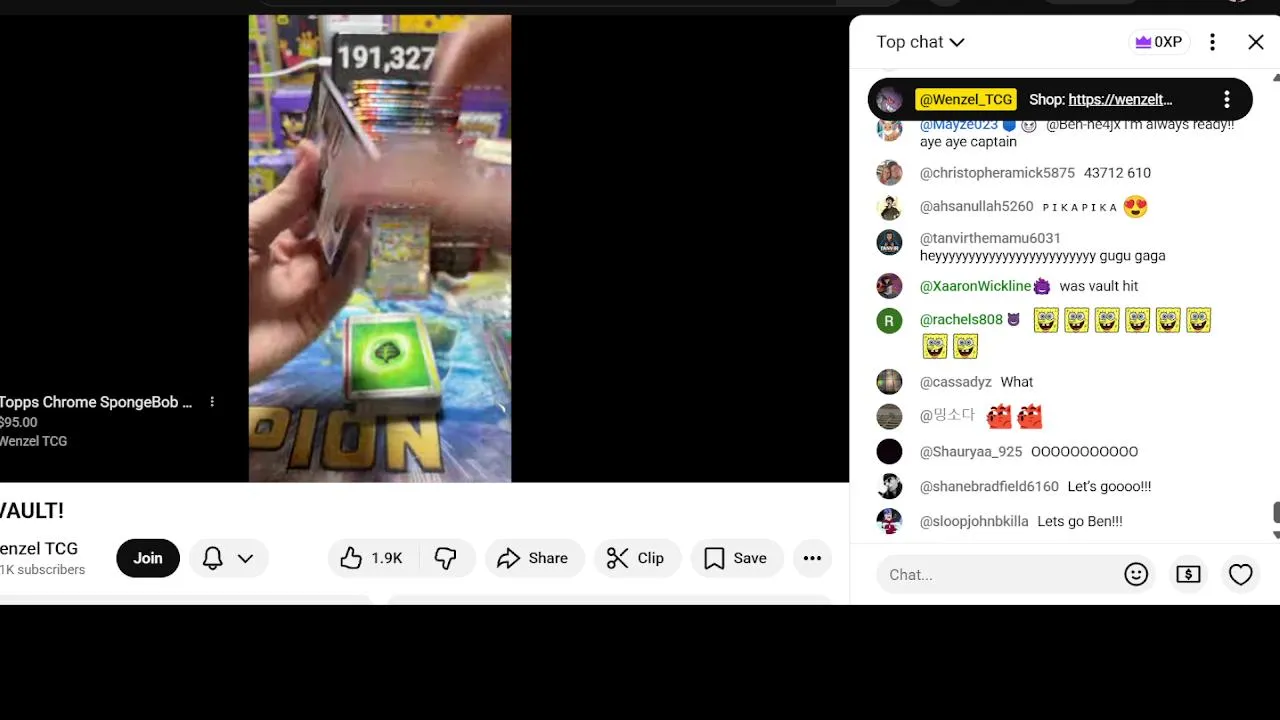Expand the Top chat dropdown

(920, 42)
